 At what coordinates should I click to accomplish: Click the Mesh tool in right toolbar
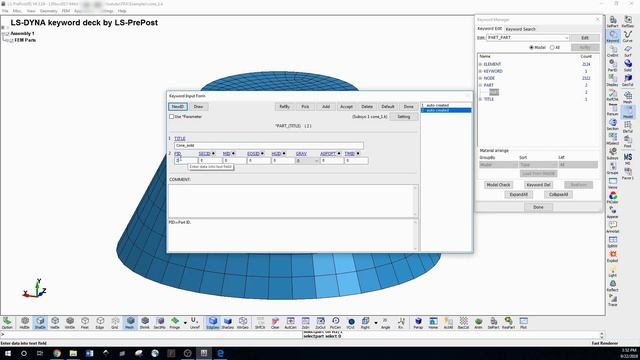(628, 97)
